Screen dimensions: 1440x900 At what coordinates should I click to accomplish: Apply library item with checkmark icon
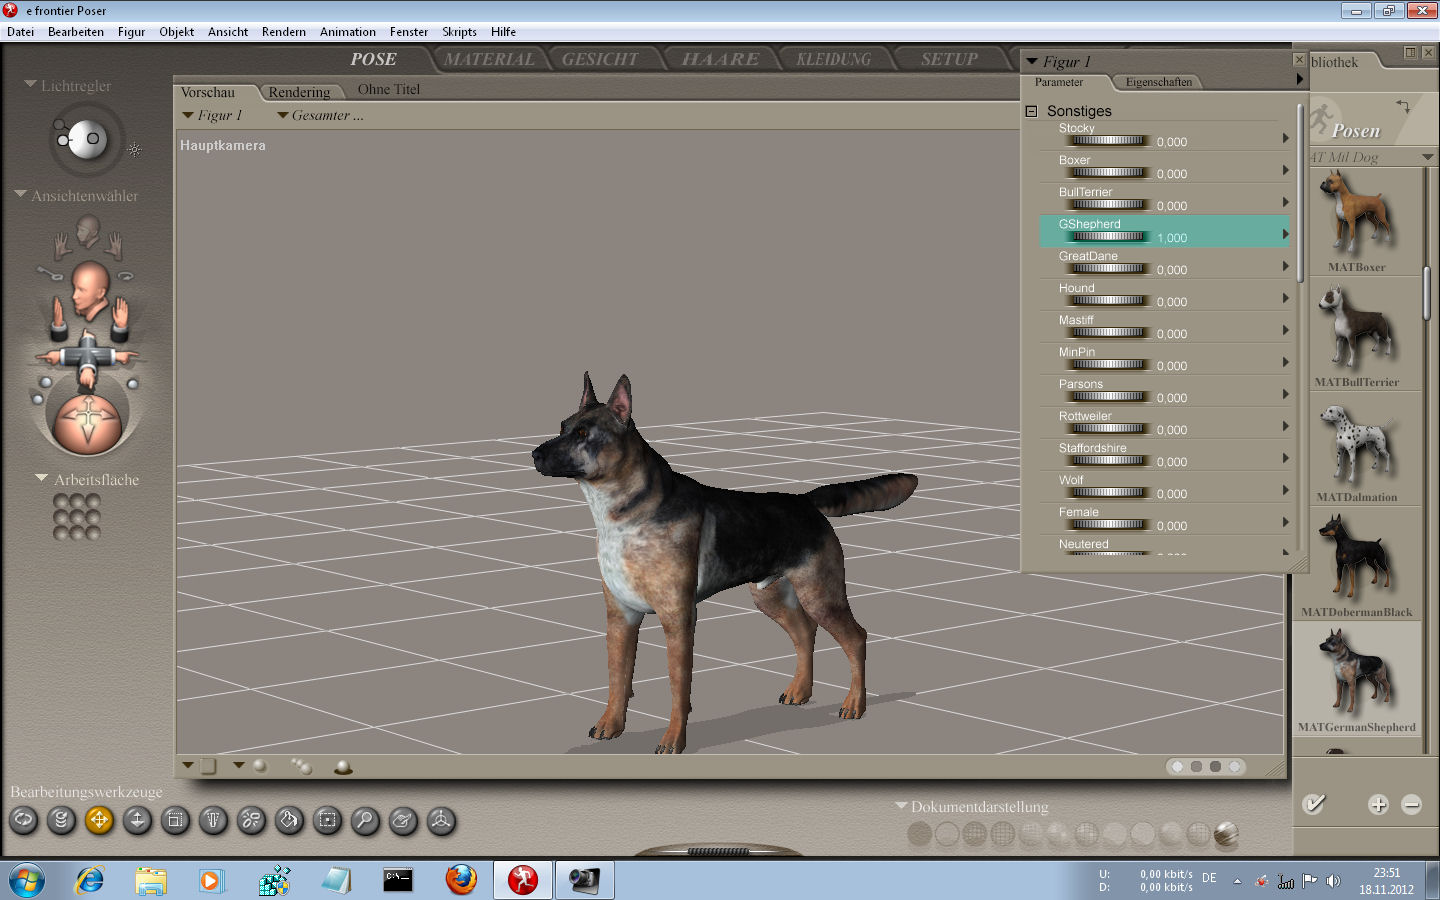click(x=1314, y=804)
